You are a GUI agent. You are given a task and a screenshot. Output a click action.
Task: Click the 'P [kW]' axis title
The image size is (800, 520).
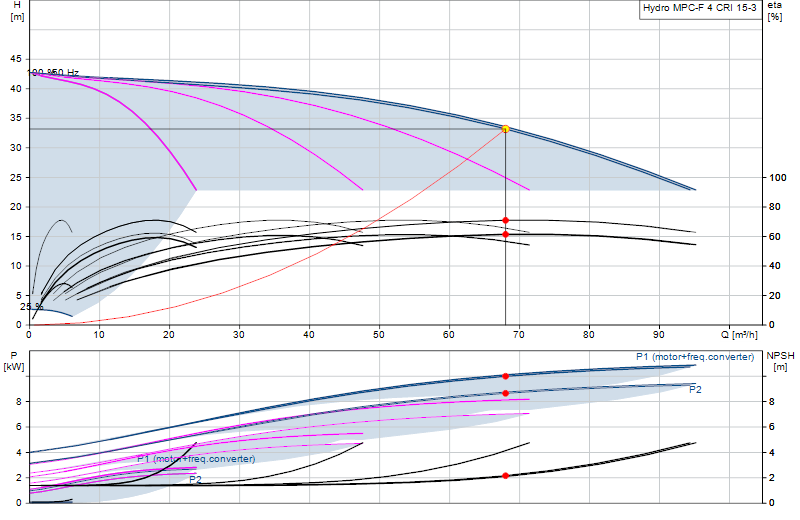[x=14, y=361]
